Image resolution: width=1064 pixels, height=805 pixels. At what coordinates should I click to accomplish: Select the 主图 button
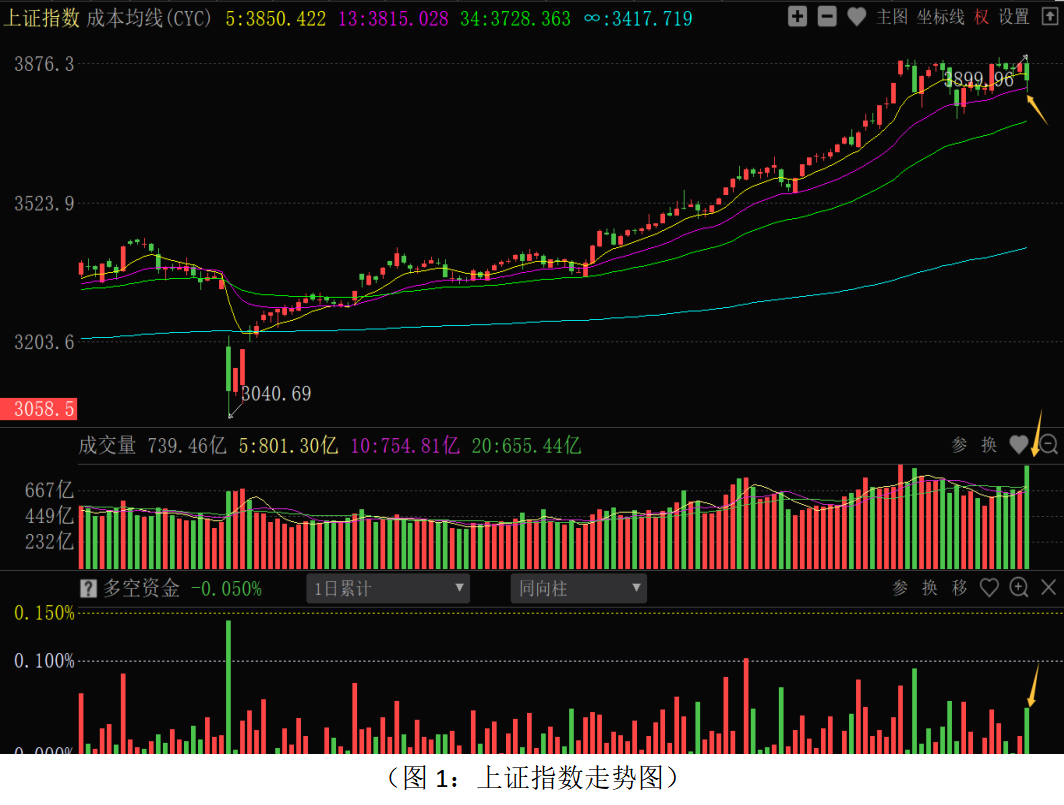click(x=892, y=17)
